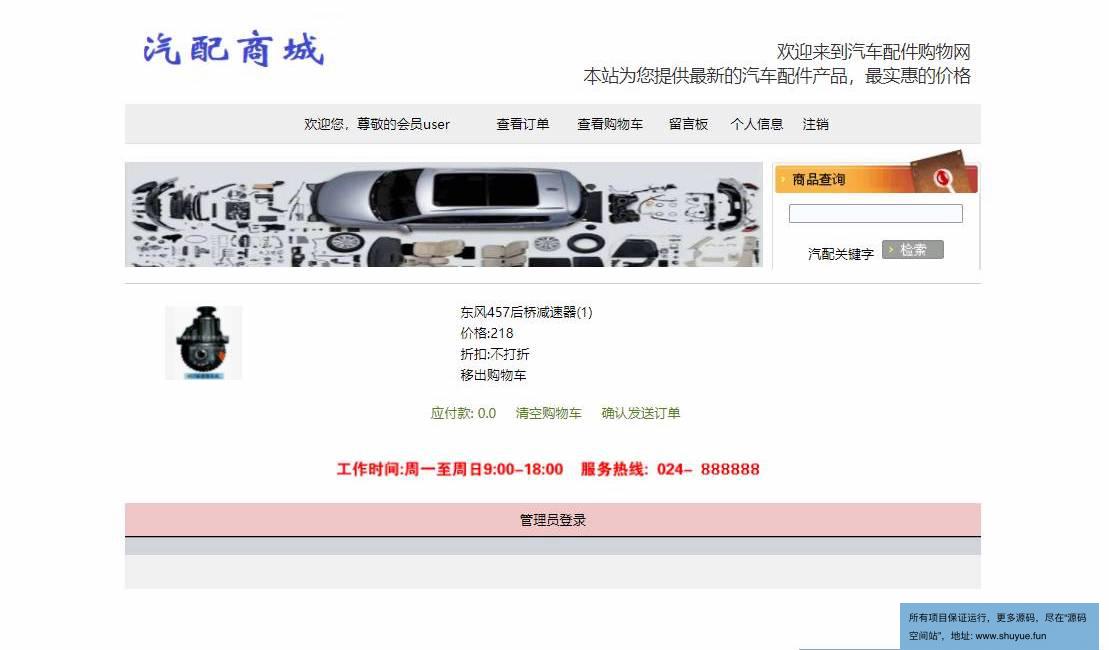Click the 欢迎您，尊敬的会员user greeting
This screenshot has height=650, width=1109.
tap(377, 124)
